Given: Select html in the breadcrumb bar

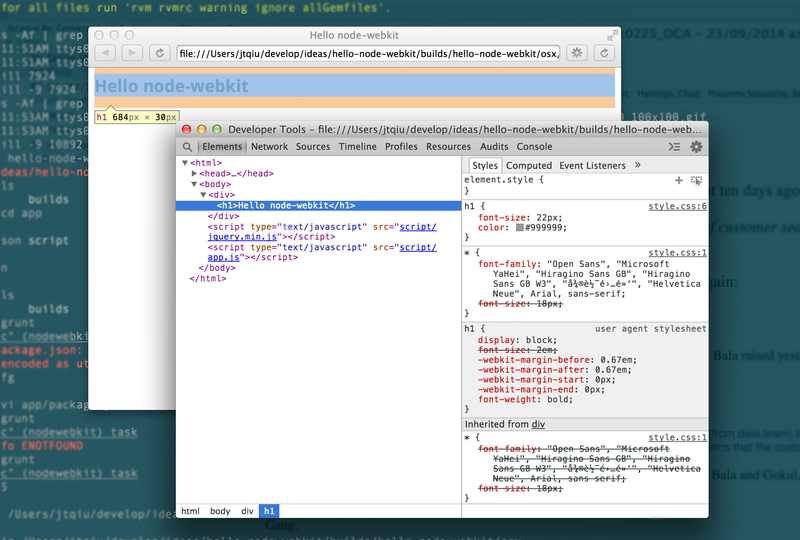Looking at the screenshot, I should coord(190,511).
